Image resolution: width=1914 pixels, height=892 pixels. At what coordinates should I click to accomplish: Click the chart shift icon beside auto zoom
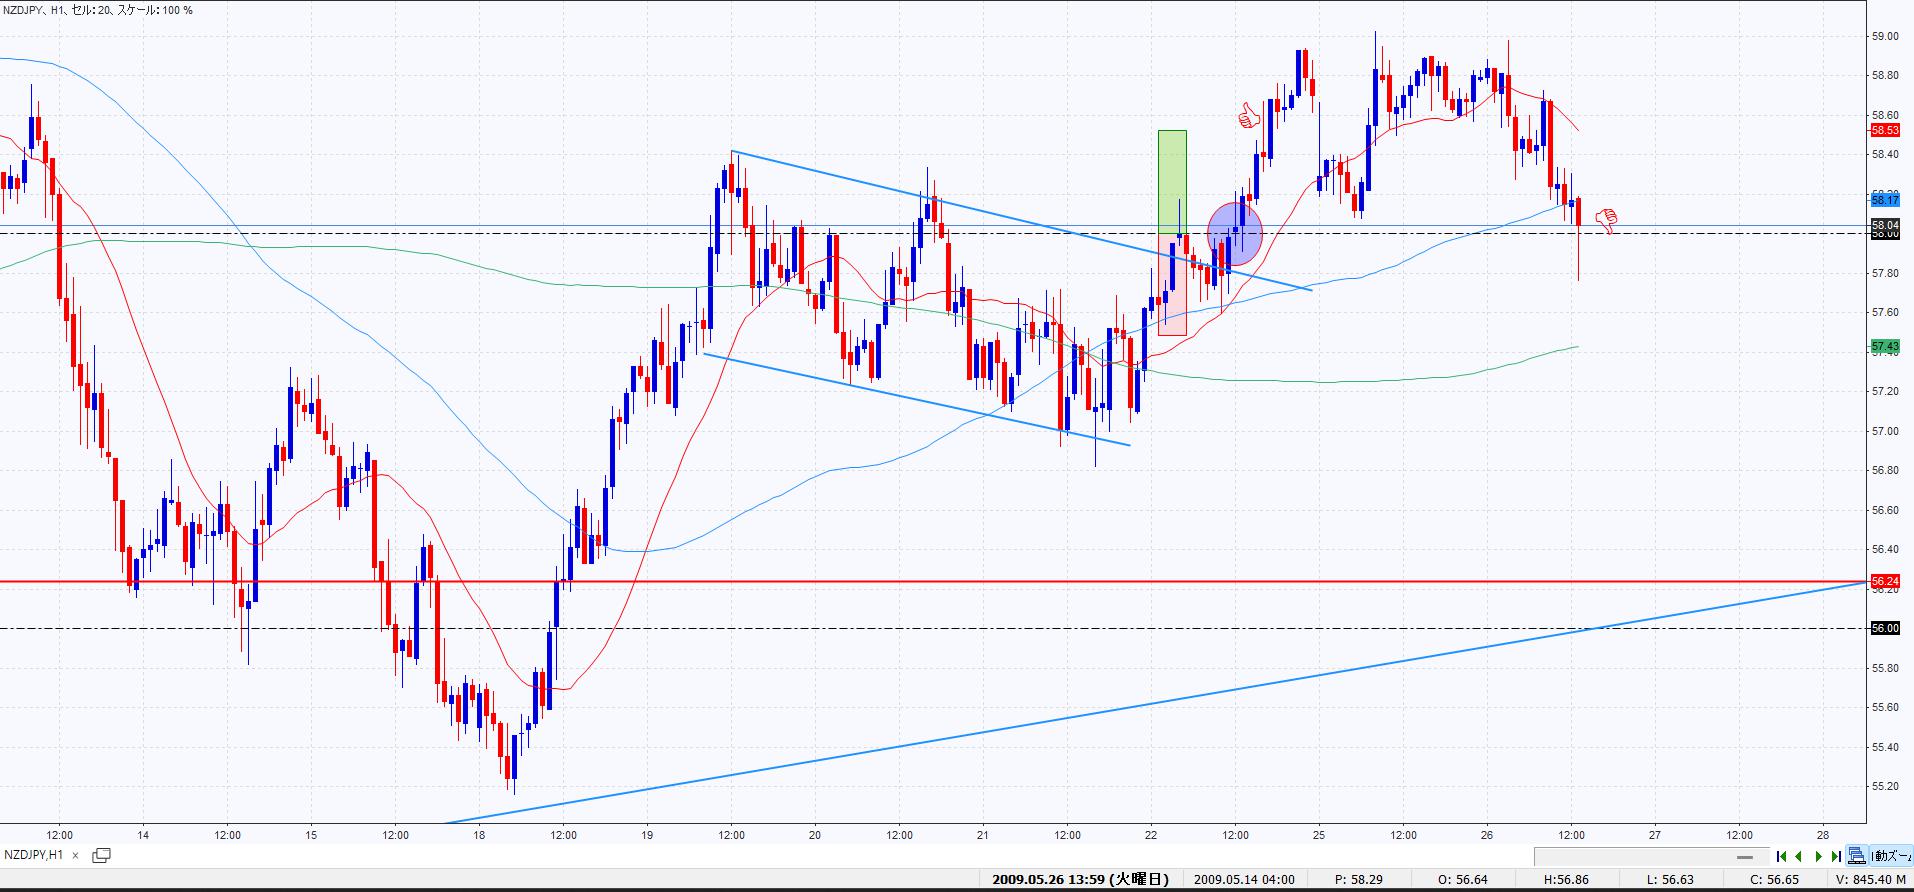point(1857,856)
